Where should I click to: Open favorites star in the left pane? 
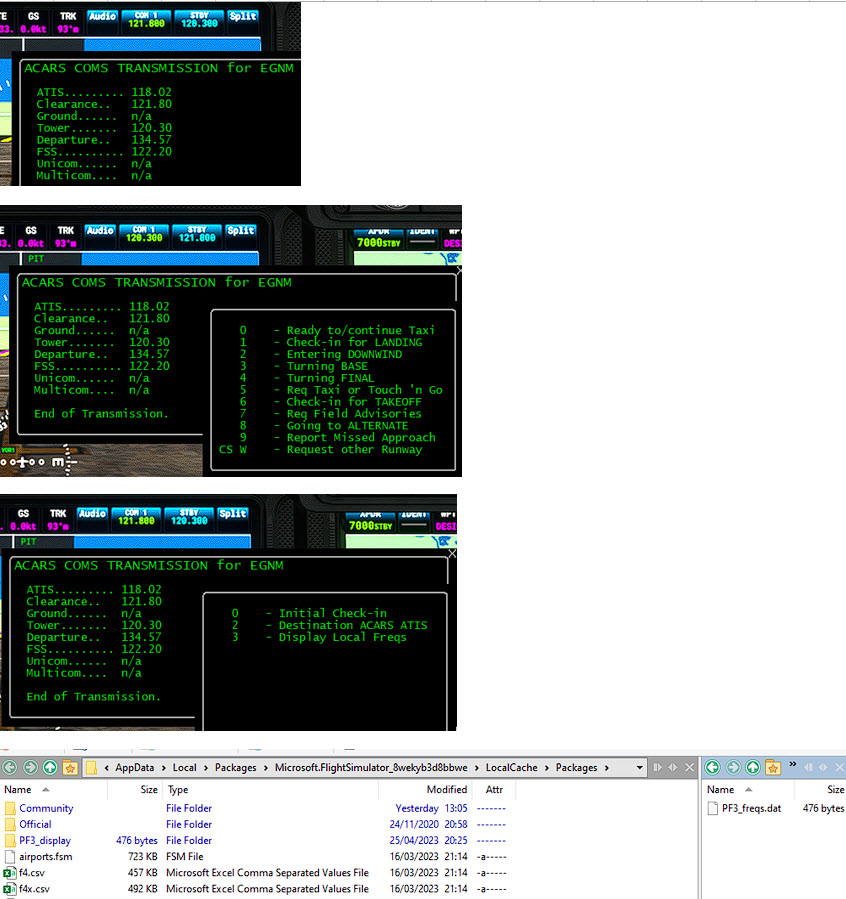coord(70,767)
